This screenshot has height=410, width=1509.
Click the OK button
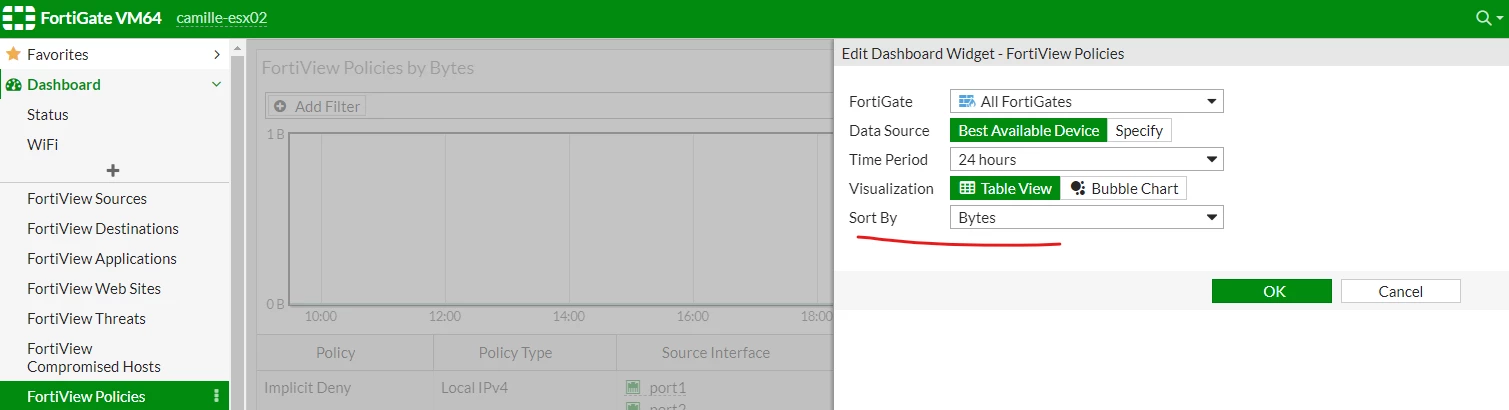[x=1271, y=291]
